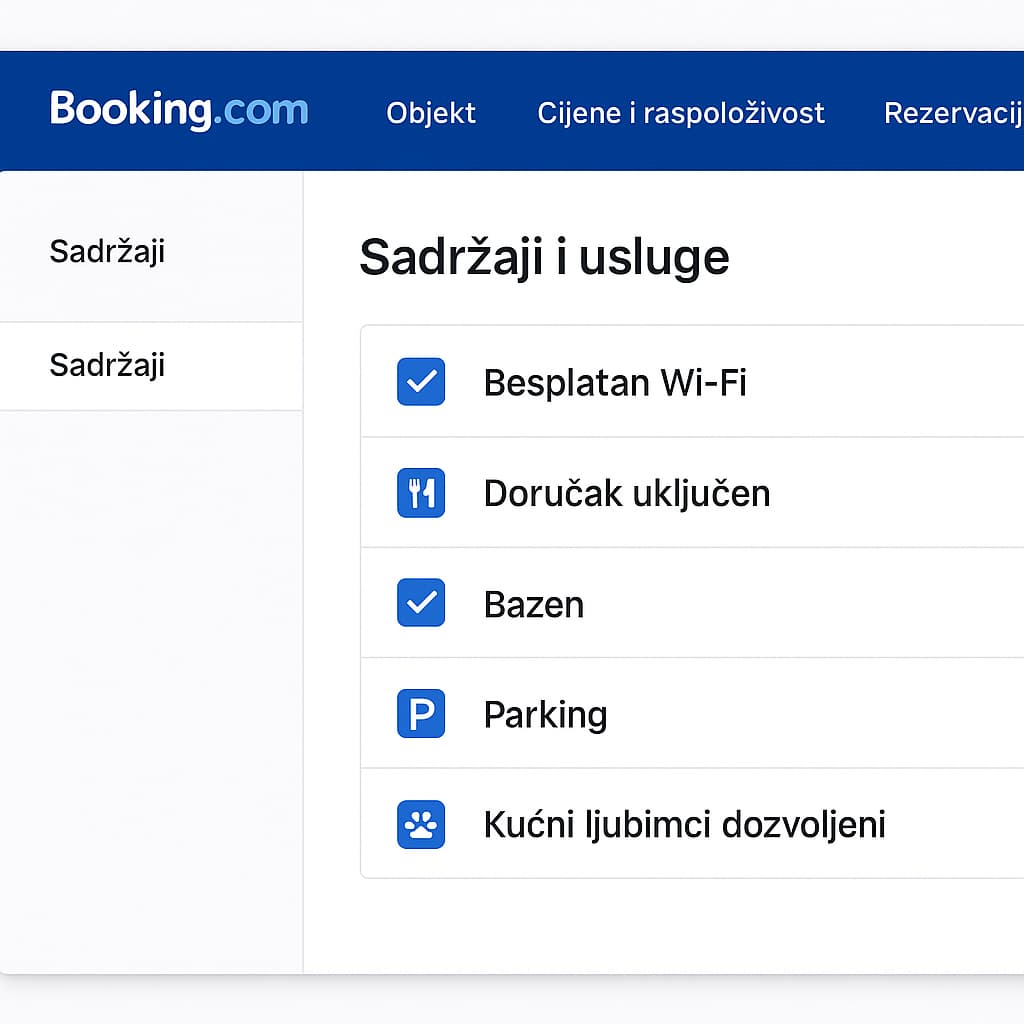This screenshot has height=1024, width=1024.
Task: Click the Doručak uključen label
Action: click(627, 493)
